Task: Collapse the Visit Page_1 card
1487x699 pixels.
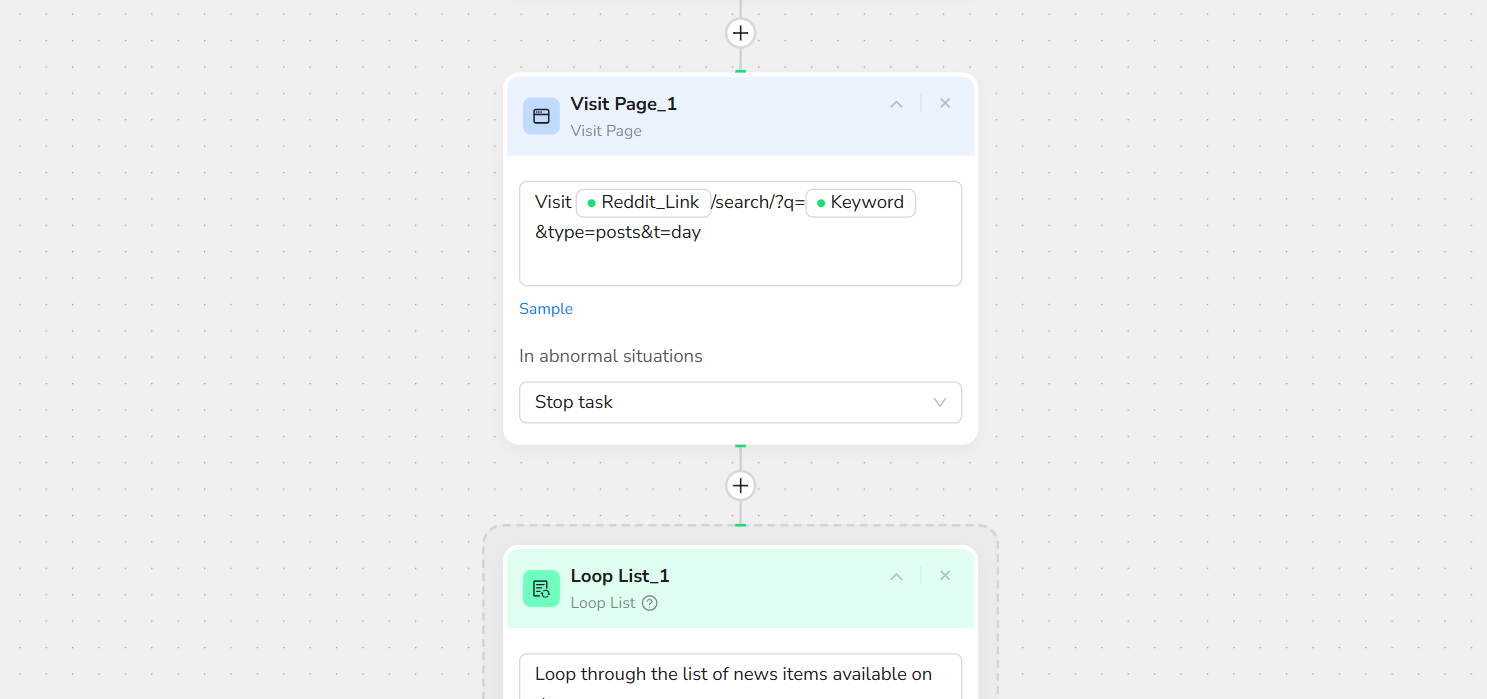Action: pos(897,104)
